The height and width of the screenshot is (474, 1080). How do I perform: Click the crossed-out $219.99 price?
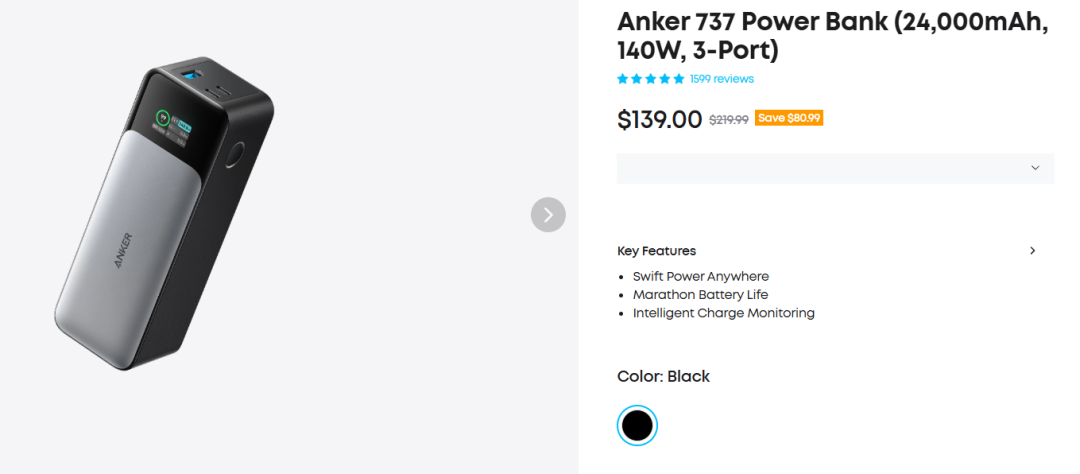pos(728,119)
